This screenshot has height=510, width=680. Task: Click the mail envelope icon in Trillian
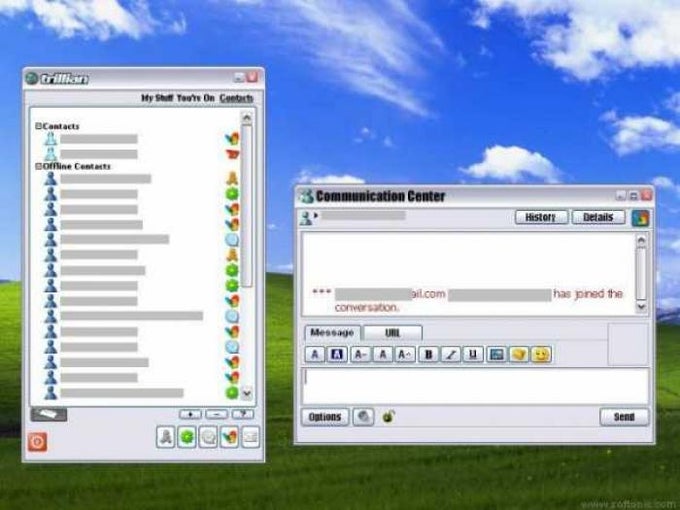[250, 437]
